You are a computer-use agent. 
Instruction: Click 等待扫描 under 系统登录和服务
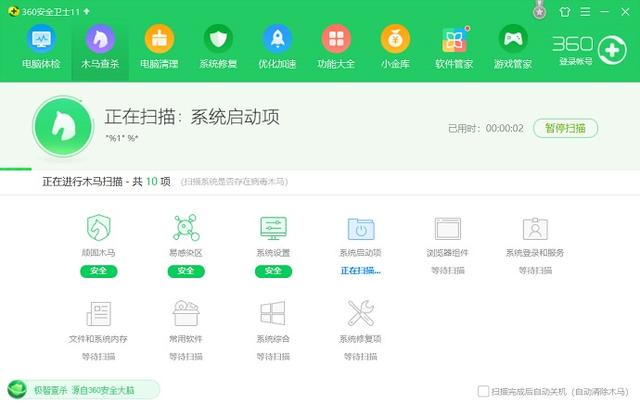pyautogui.click(x=535, y=270)
